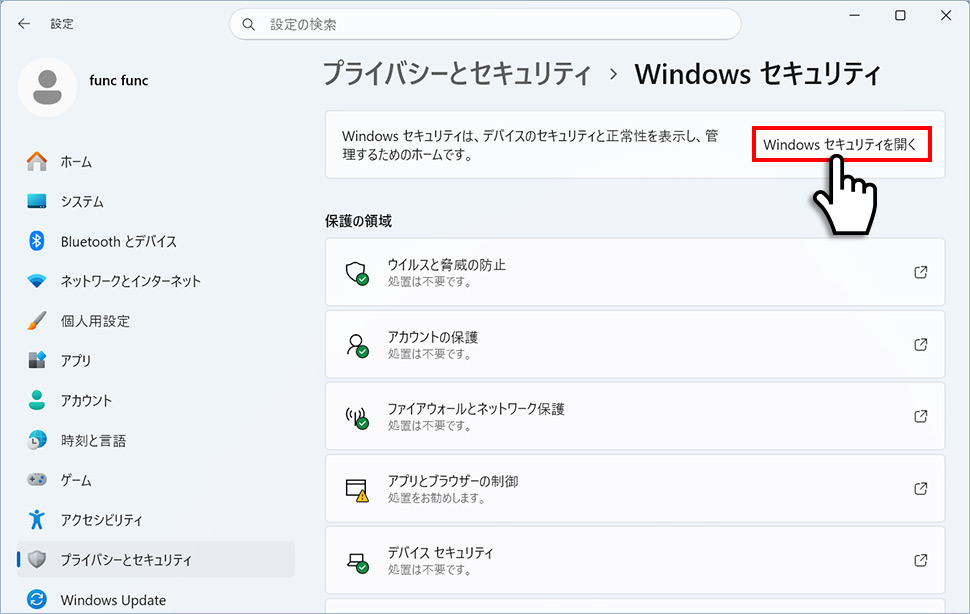The image size is (970, 614).
Task: Click the user avatar icon
Action: [48, 87]
